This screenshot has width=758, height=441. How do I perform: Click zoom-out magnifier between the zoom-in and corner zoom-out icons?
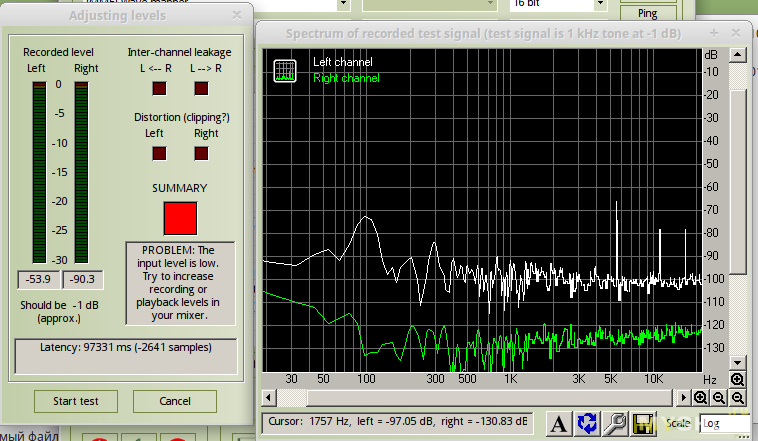click(x=719, y=398)
